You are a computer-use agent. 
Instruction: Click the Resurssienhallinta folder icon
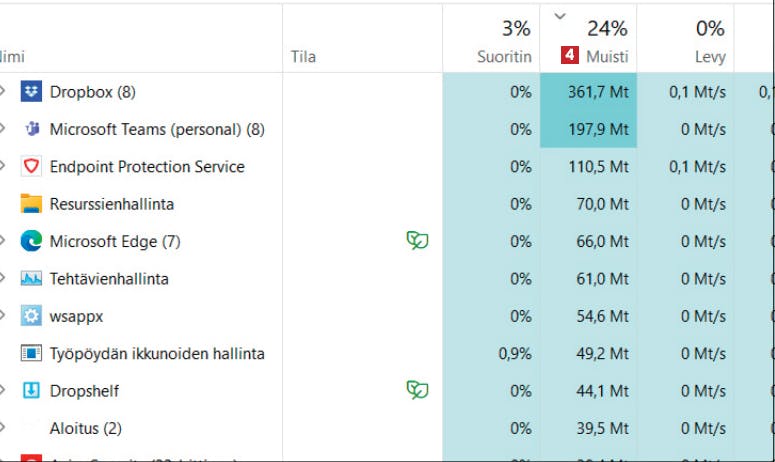click(31, 204)
